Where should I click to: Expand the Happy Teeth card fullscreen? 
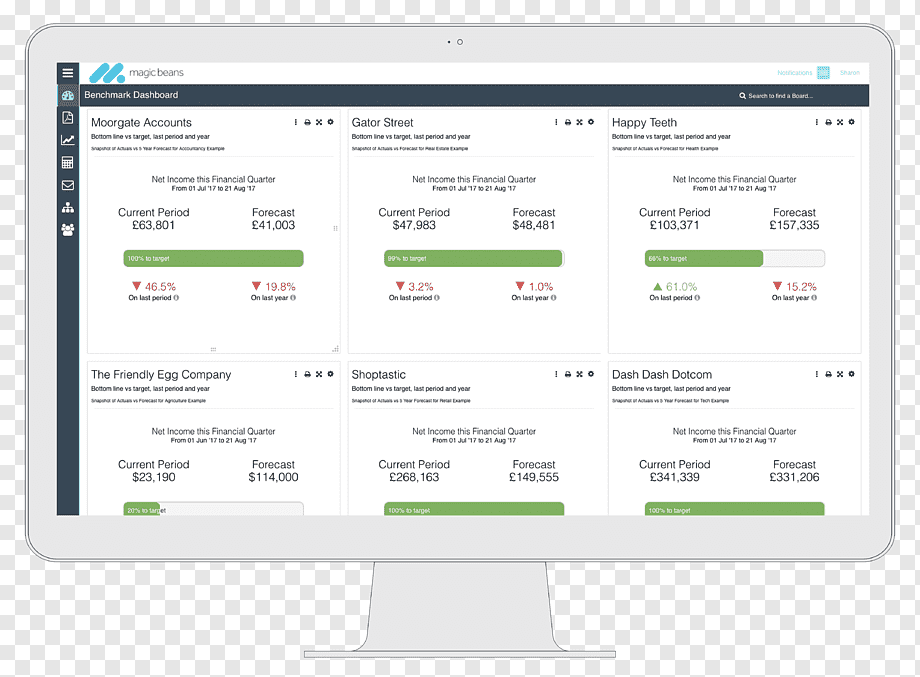point(840,122)
